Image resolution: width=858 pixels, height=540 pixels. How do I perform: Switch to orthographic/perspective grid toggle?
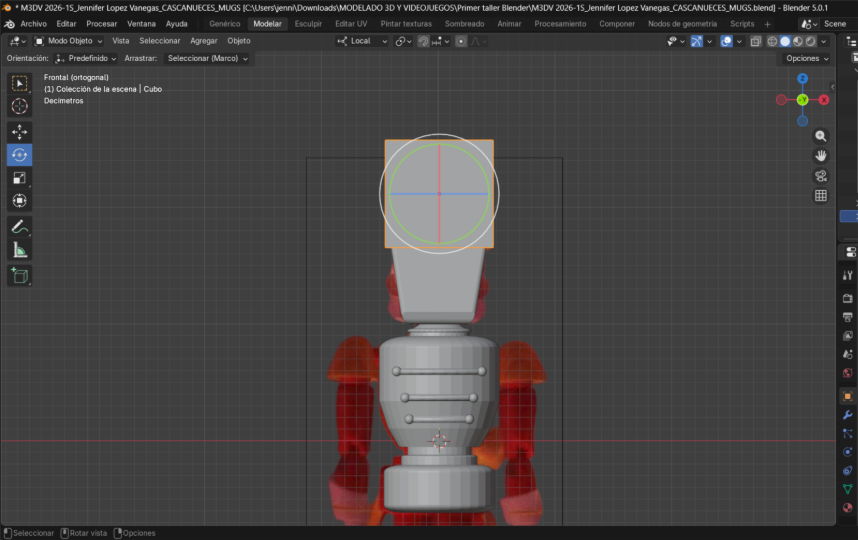coord(821,196)
